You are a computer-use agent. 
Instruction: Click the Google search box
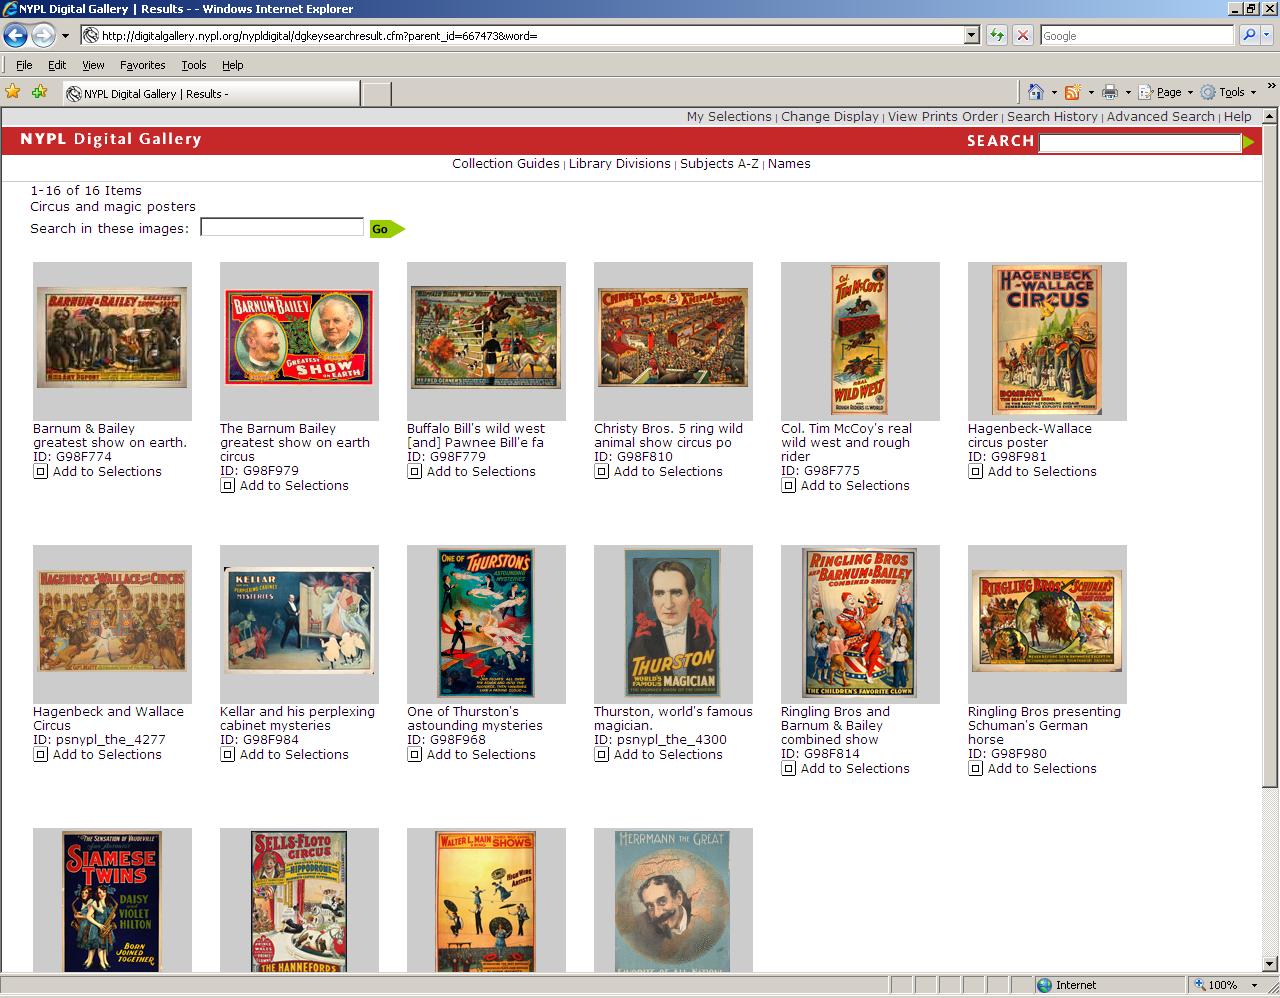(1137, 35)
